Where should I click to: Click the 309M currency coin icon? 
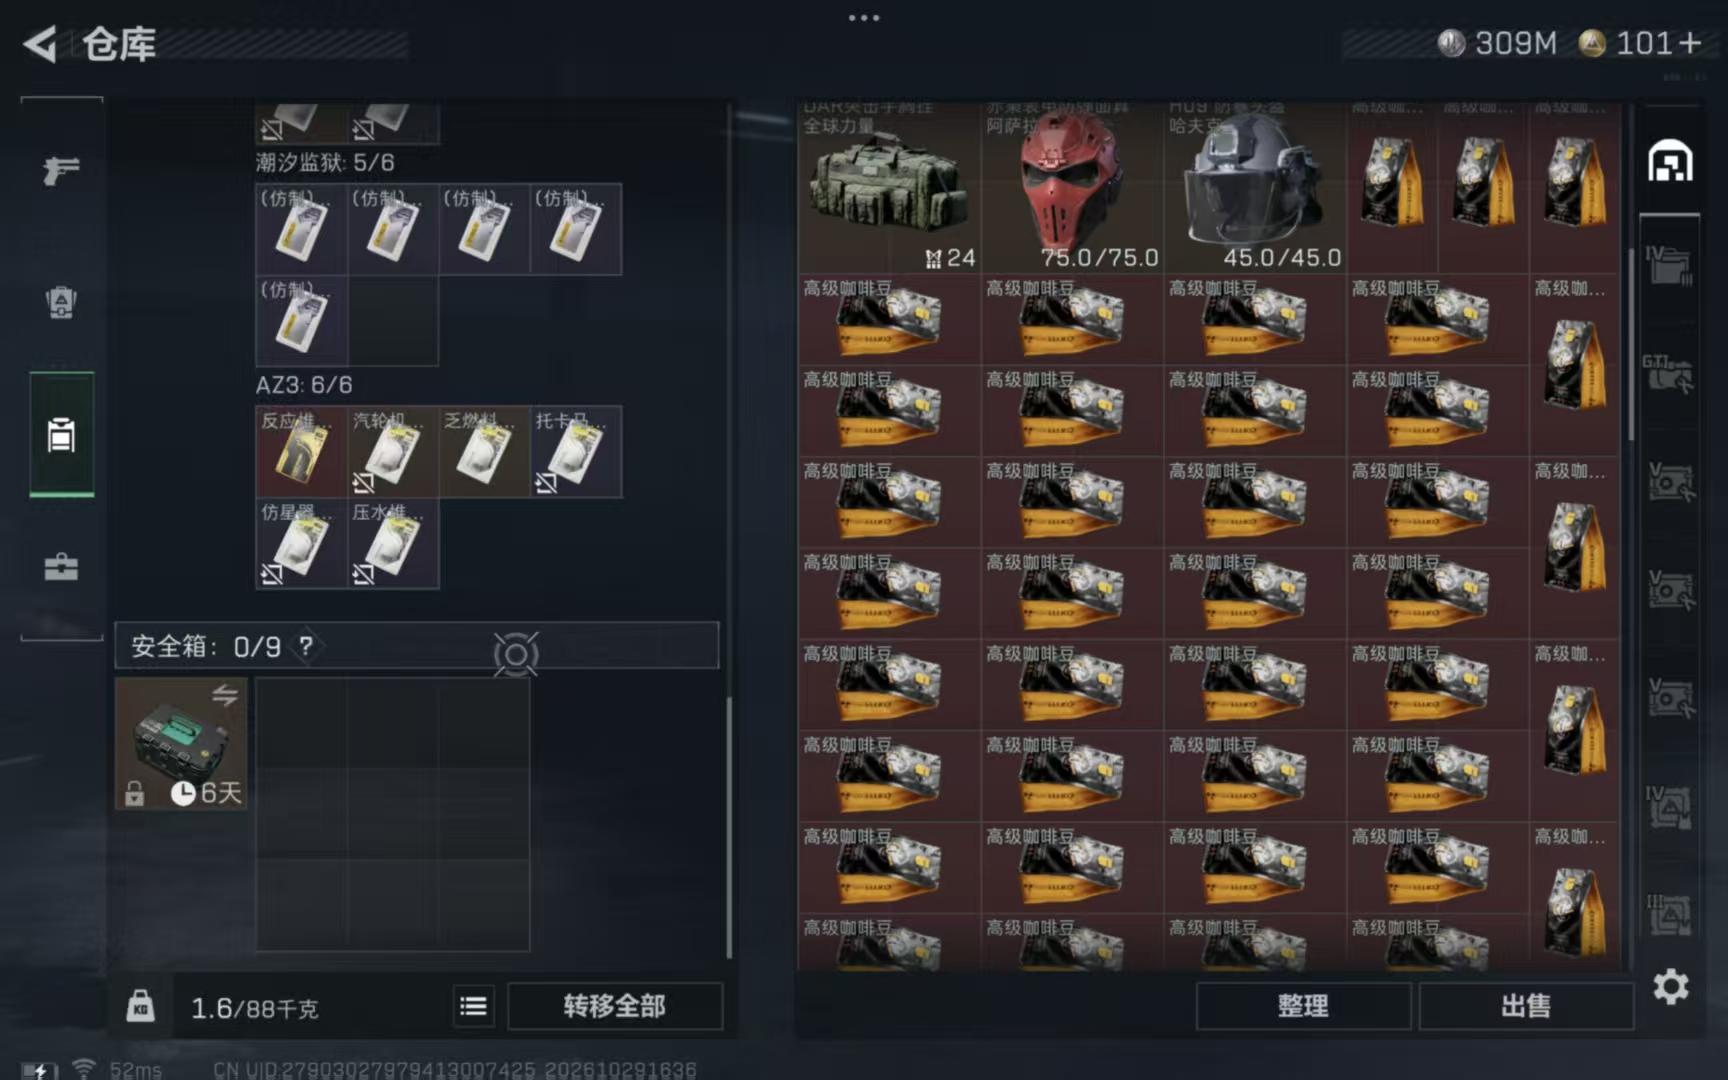click(1451, 43)
